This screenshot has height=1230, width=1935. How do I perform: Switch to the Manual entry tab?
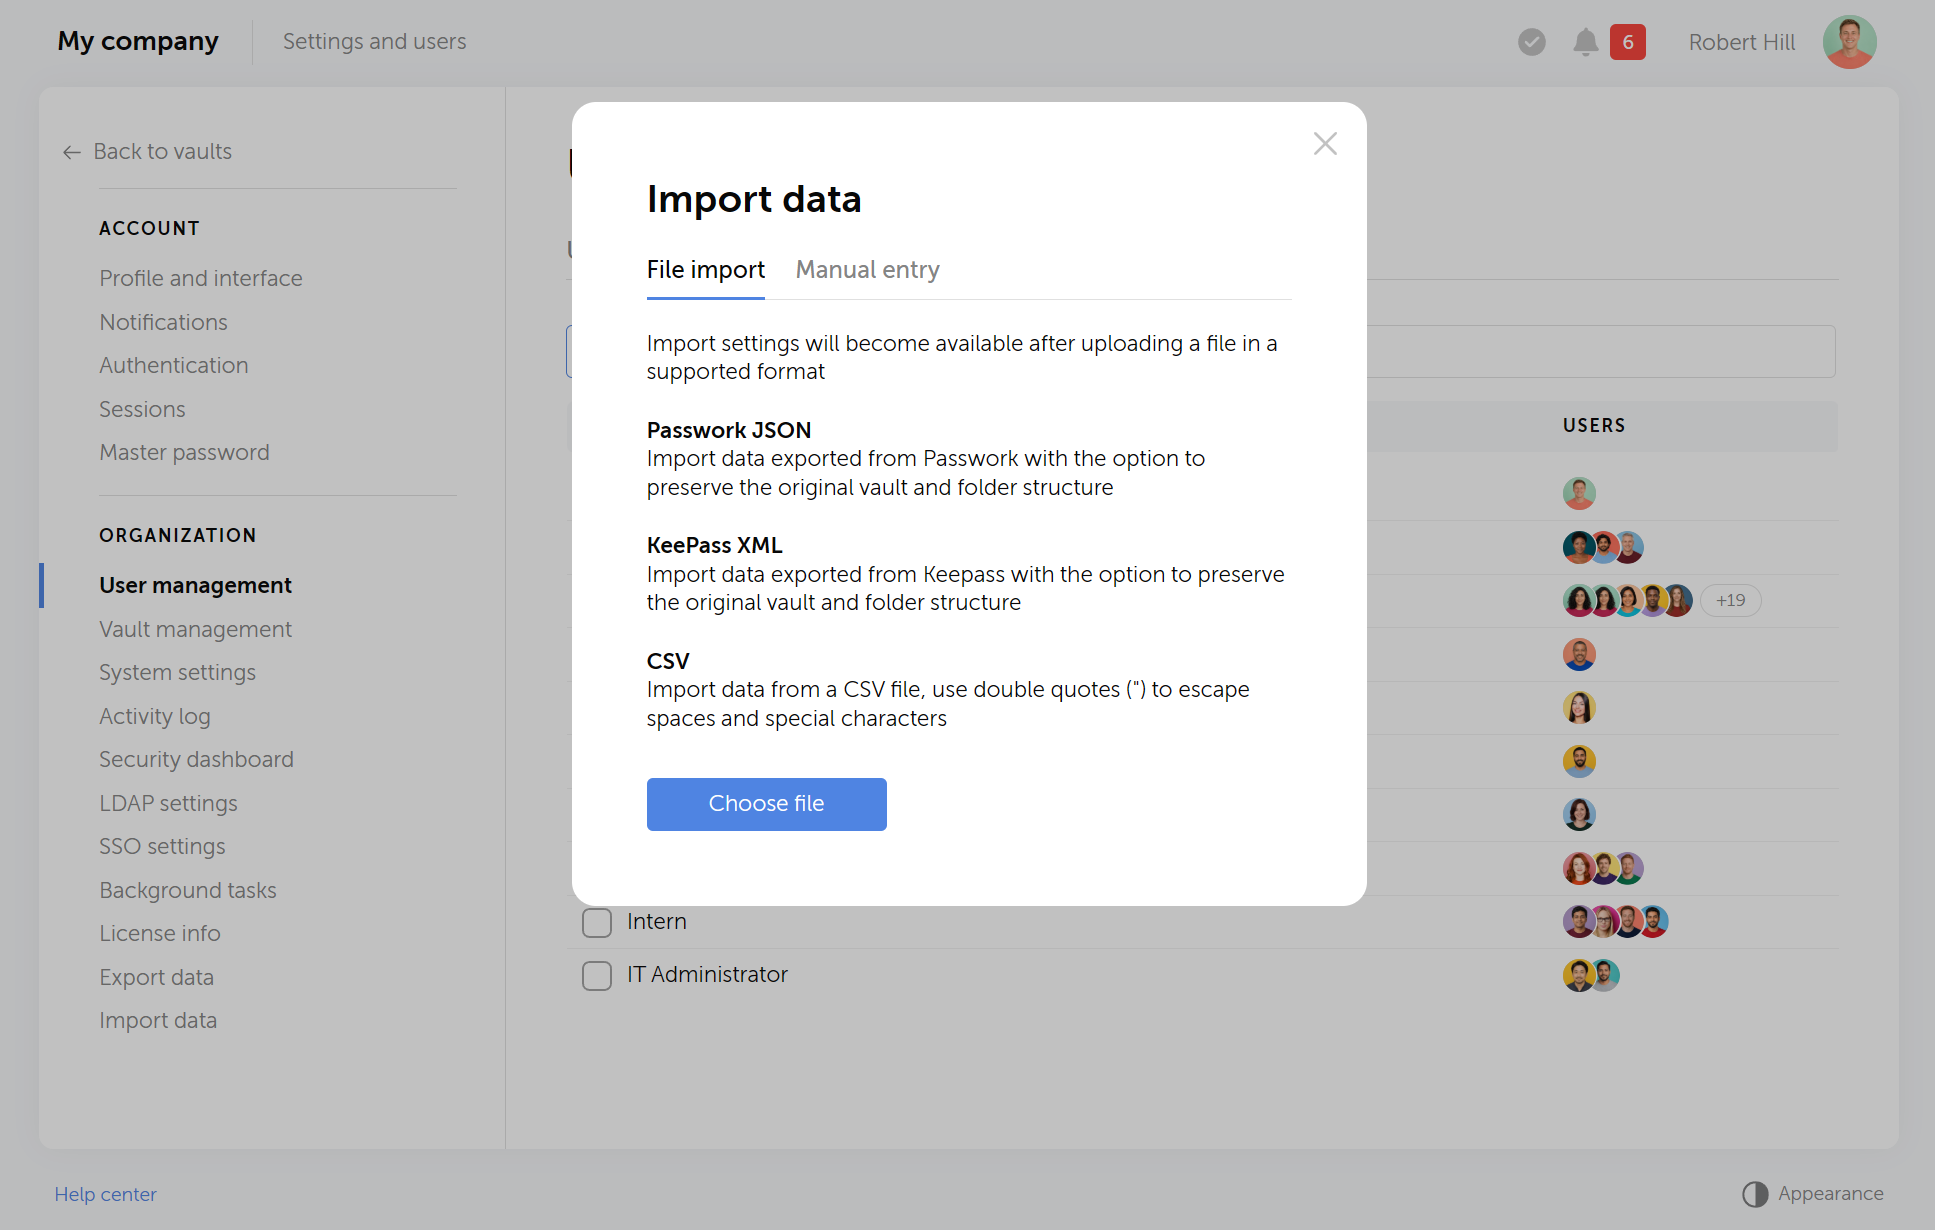(867, 270)
